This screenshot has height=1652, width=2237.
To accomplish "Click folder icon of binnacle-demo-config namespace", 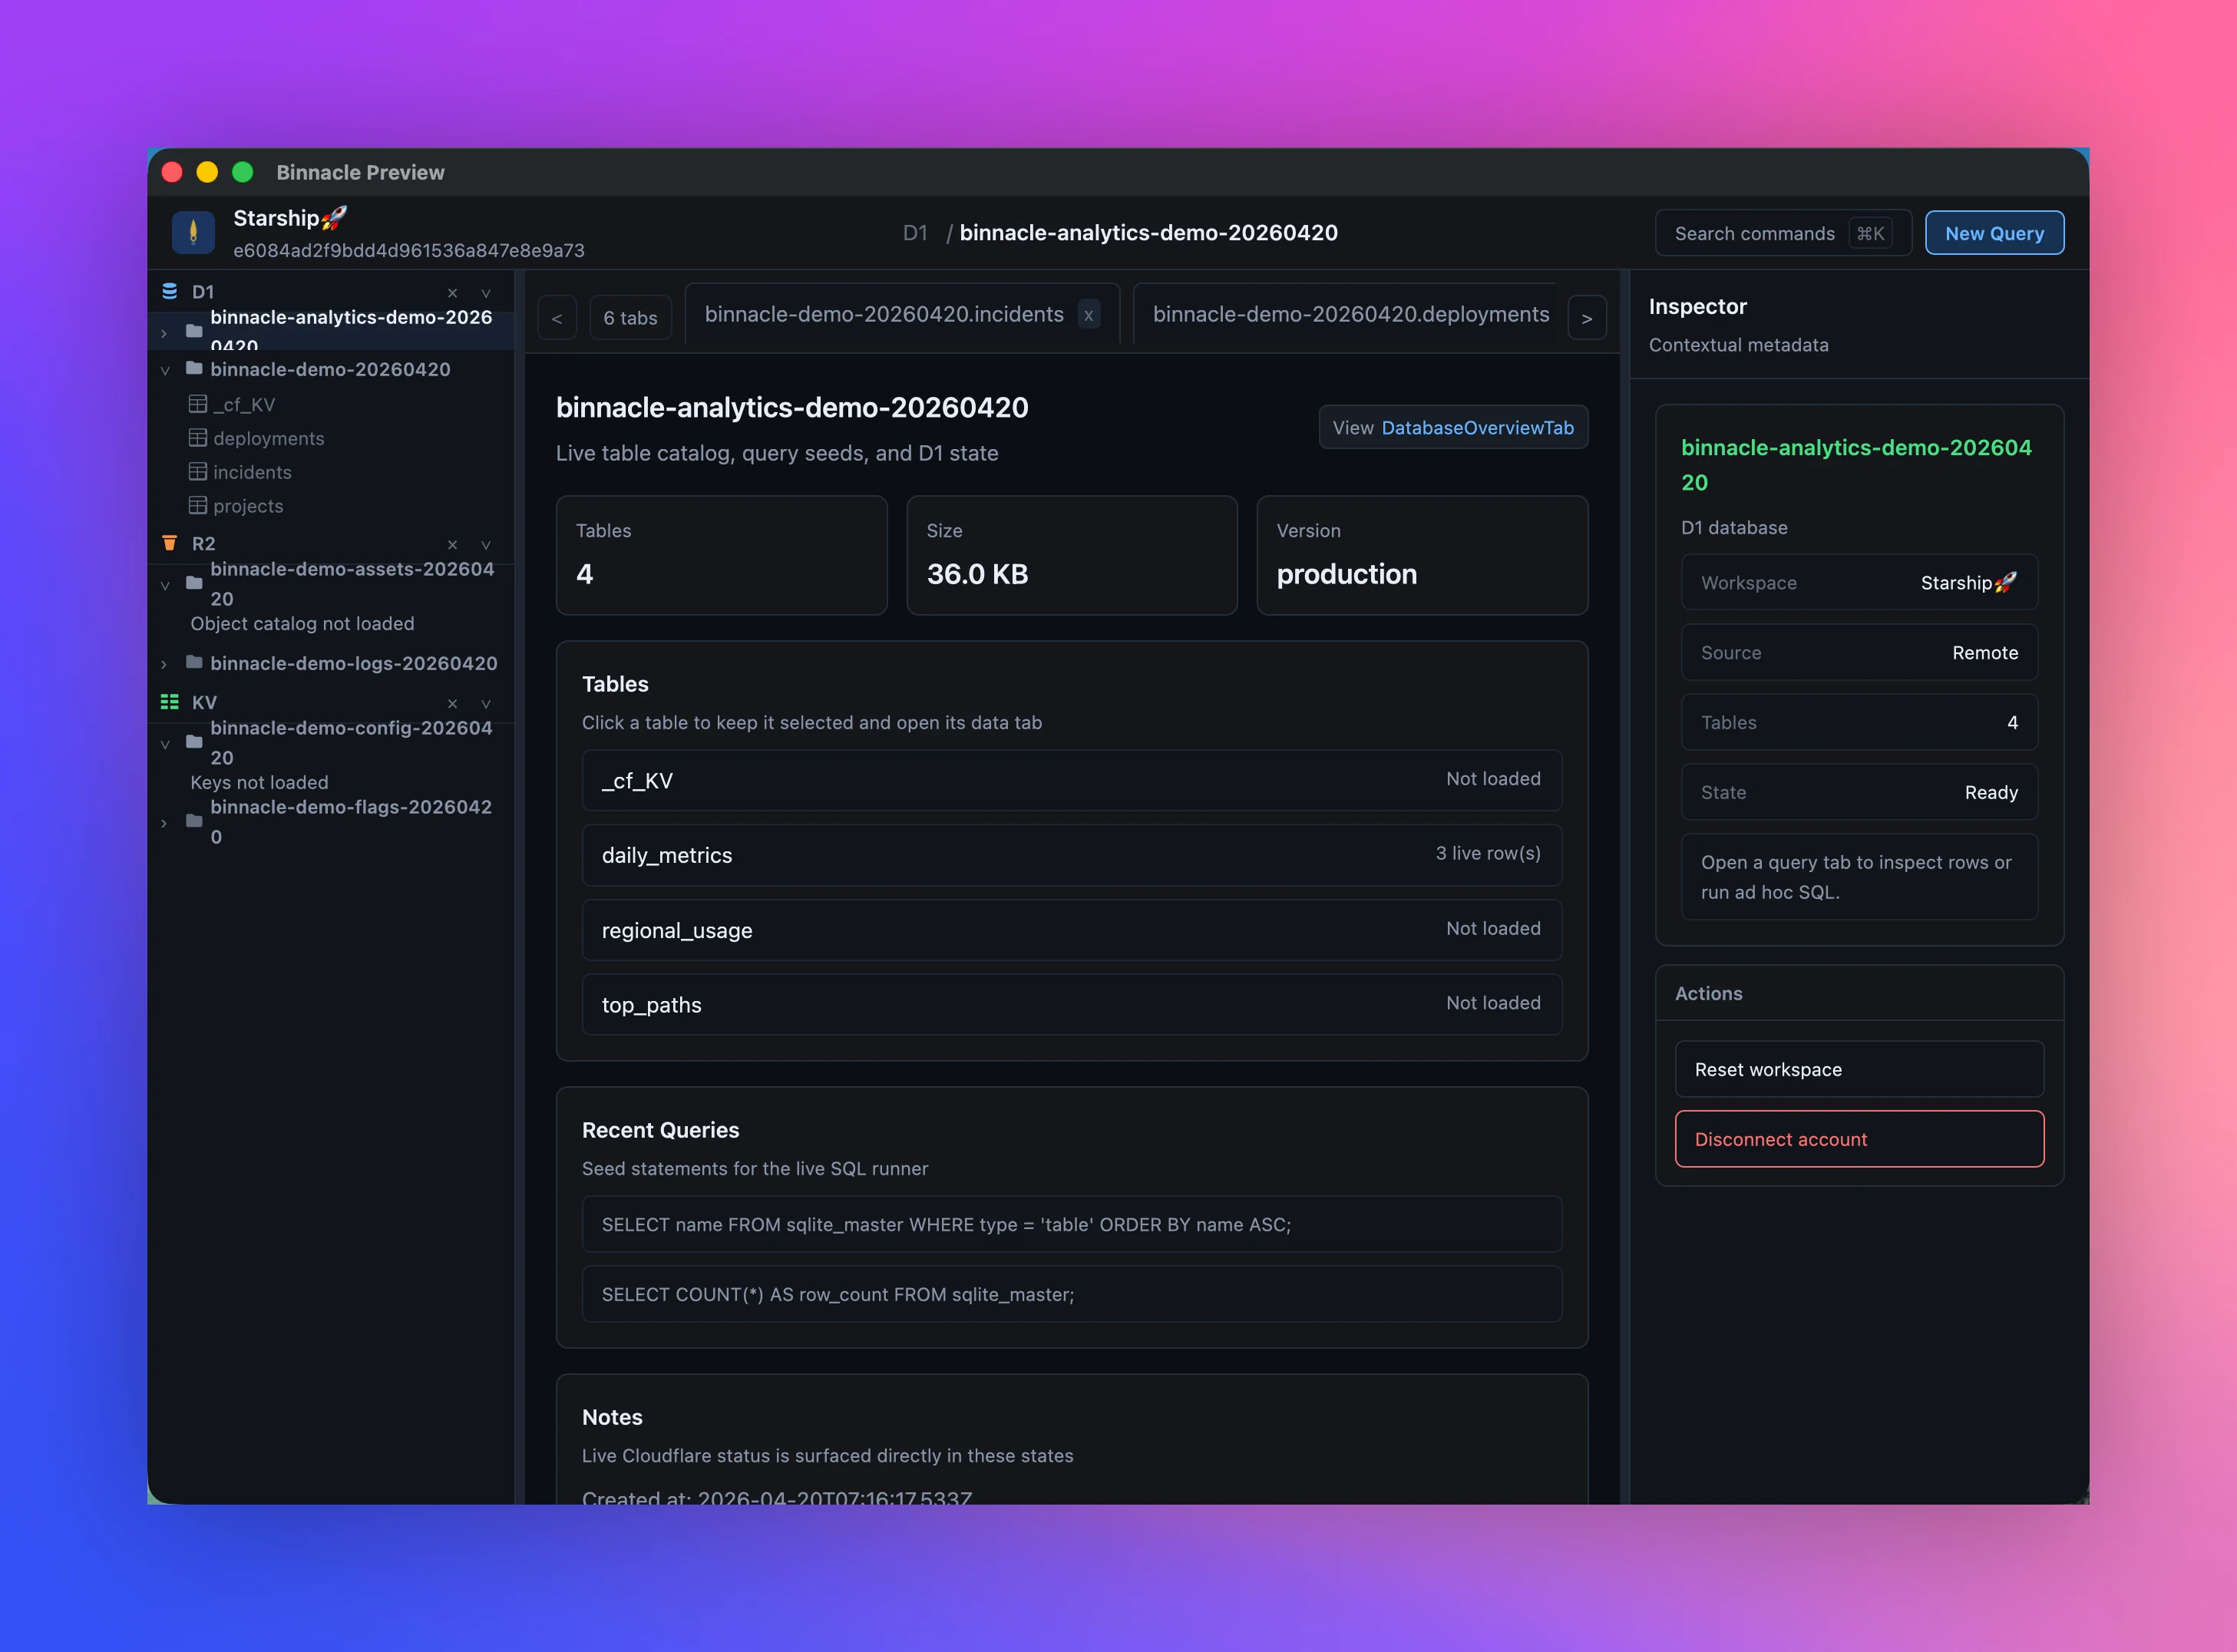I will (x=194, y=742).
